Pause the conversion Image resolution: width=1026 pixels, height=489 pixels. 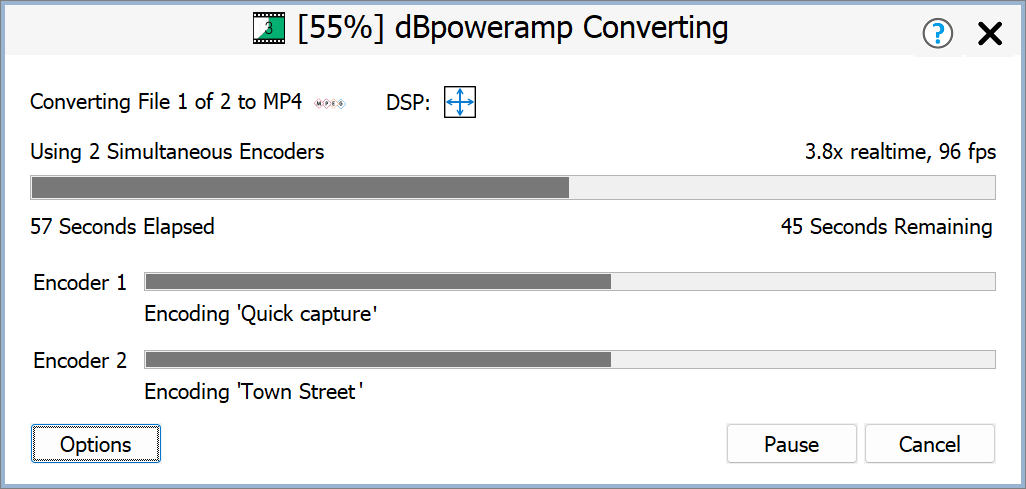click(791, 444)
